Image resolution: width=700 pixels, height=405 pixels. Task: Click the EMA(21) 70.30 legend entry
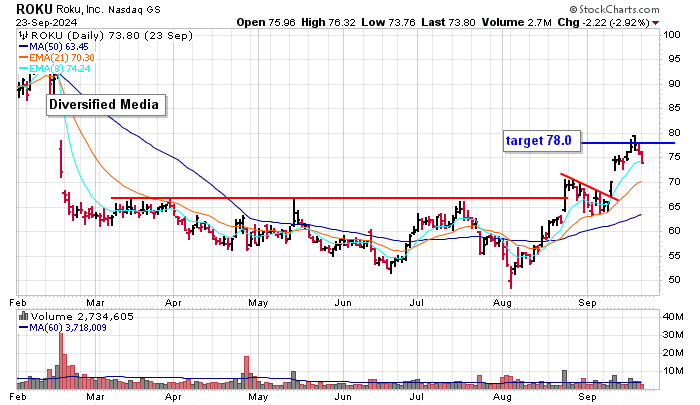pyautogui.click(x=57, y=58)
